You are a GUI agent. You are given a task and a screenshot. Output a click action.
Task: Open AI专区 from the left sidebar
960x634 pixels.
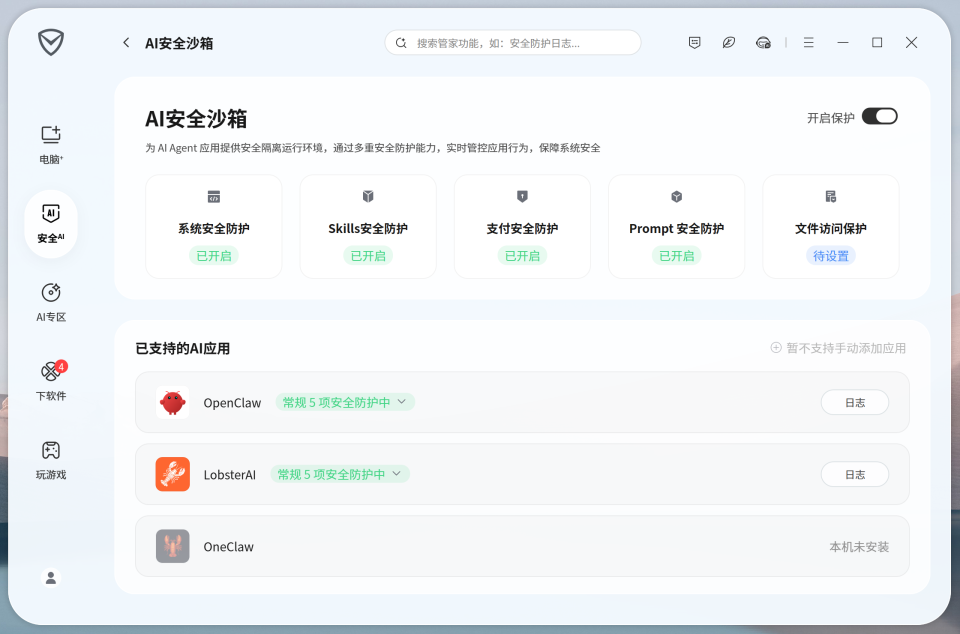pyautogui.click(x=51, y=301)
